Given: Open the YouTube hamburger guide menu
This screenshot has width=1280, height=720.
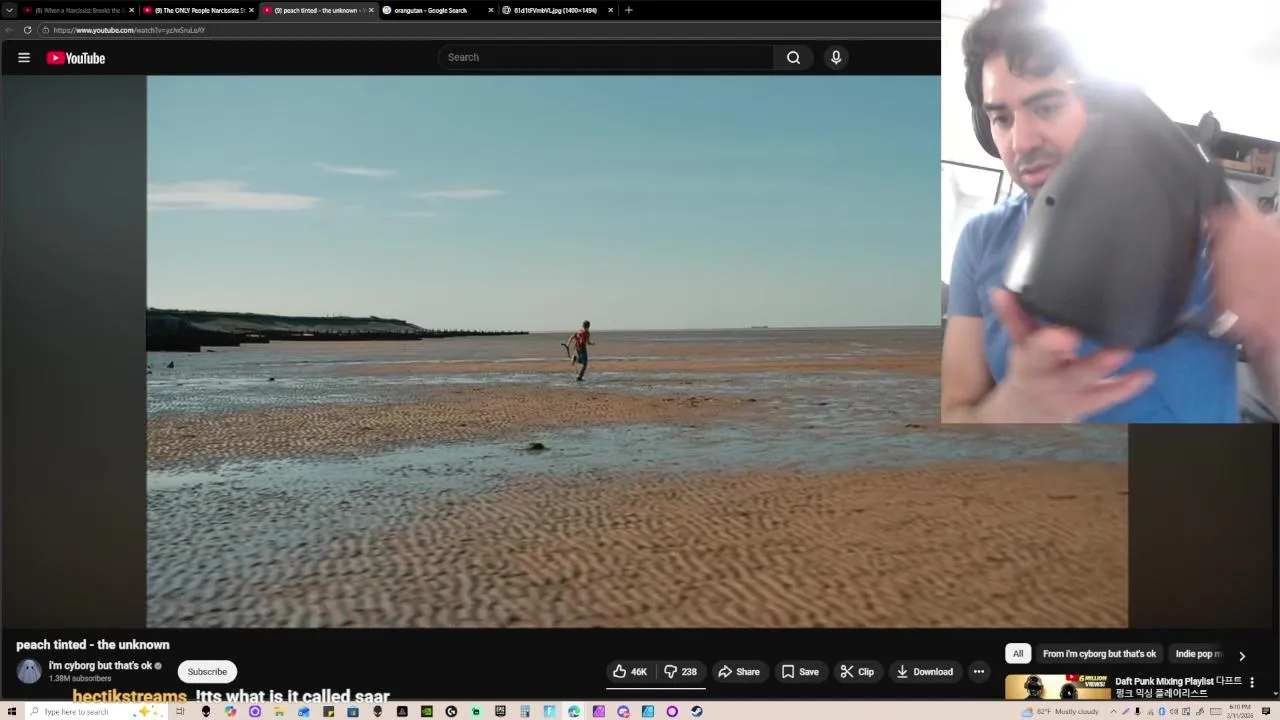Looking at the screenshot, I should point(24,58).
